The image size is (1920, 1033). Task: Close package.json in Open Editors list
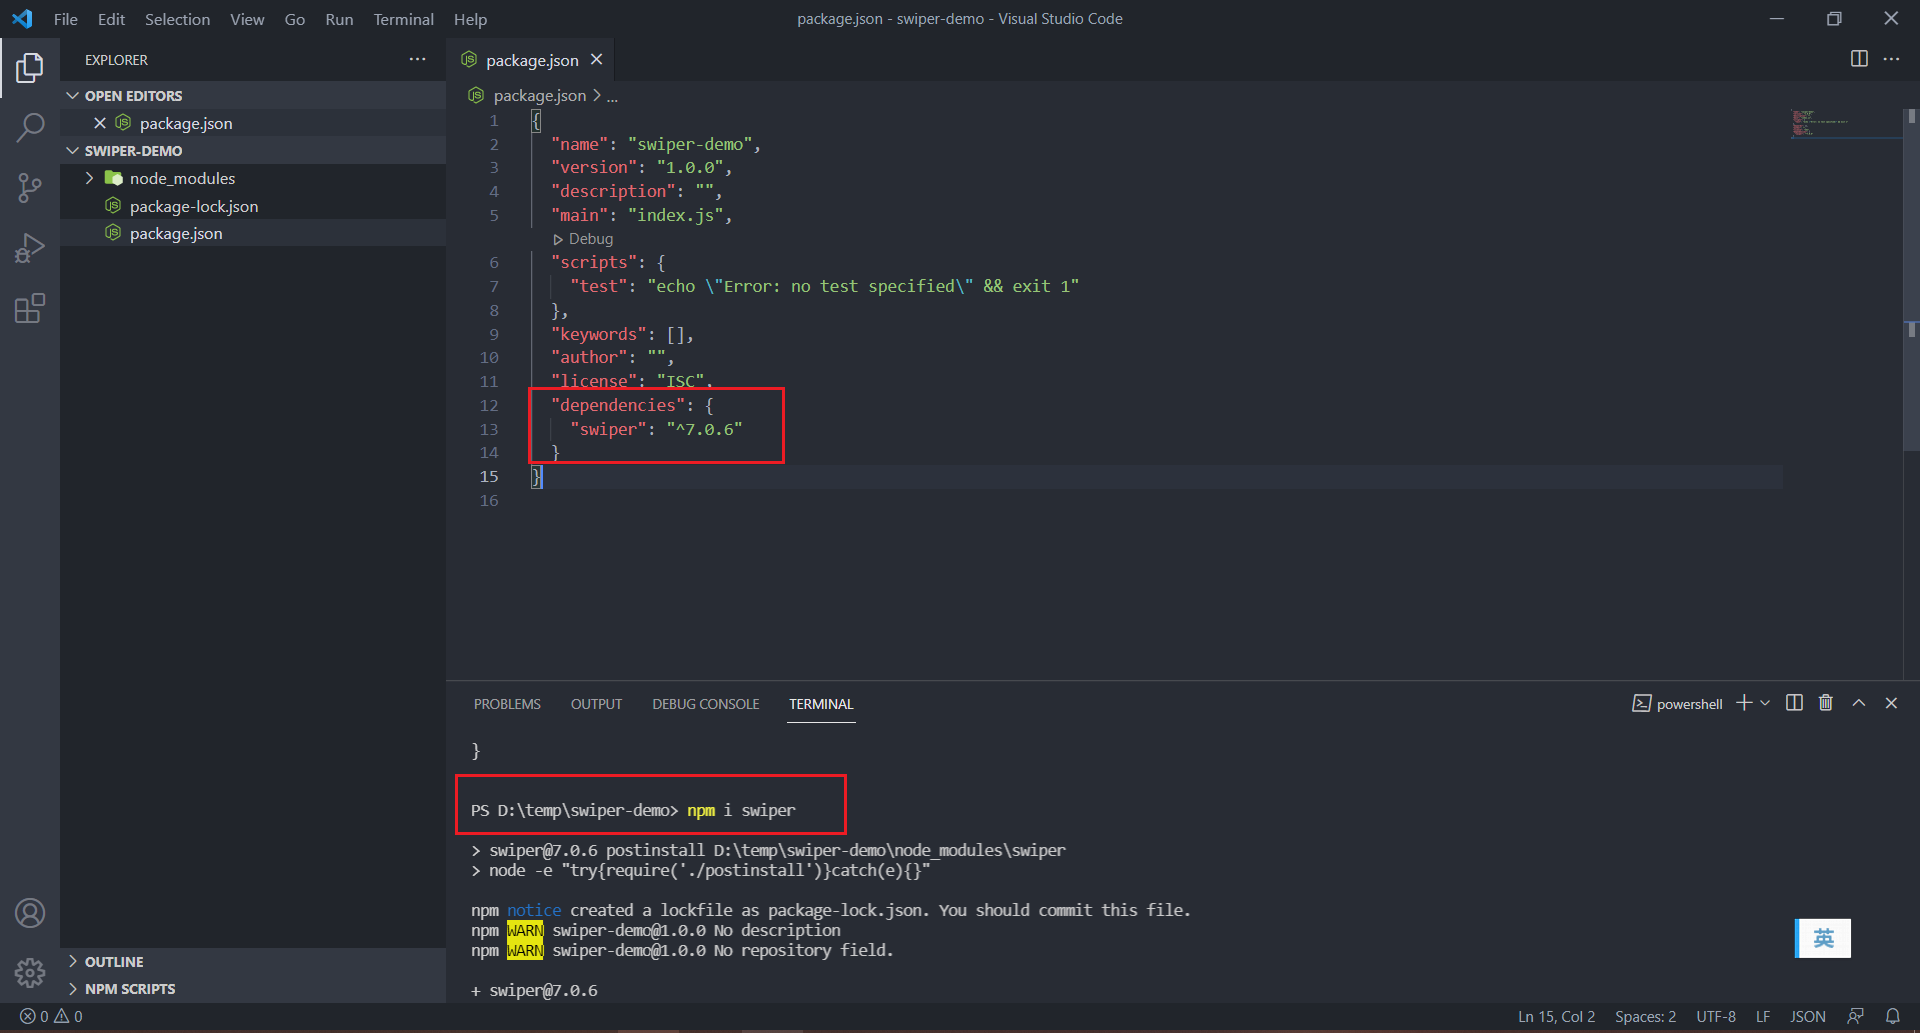point(100,123)
